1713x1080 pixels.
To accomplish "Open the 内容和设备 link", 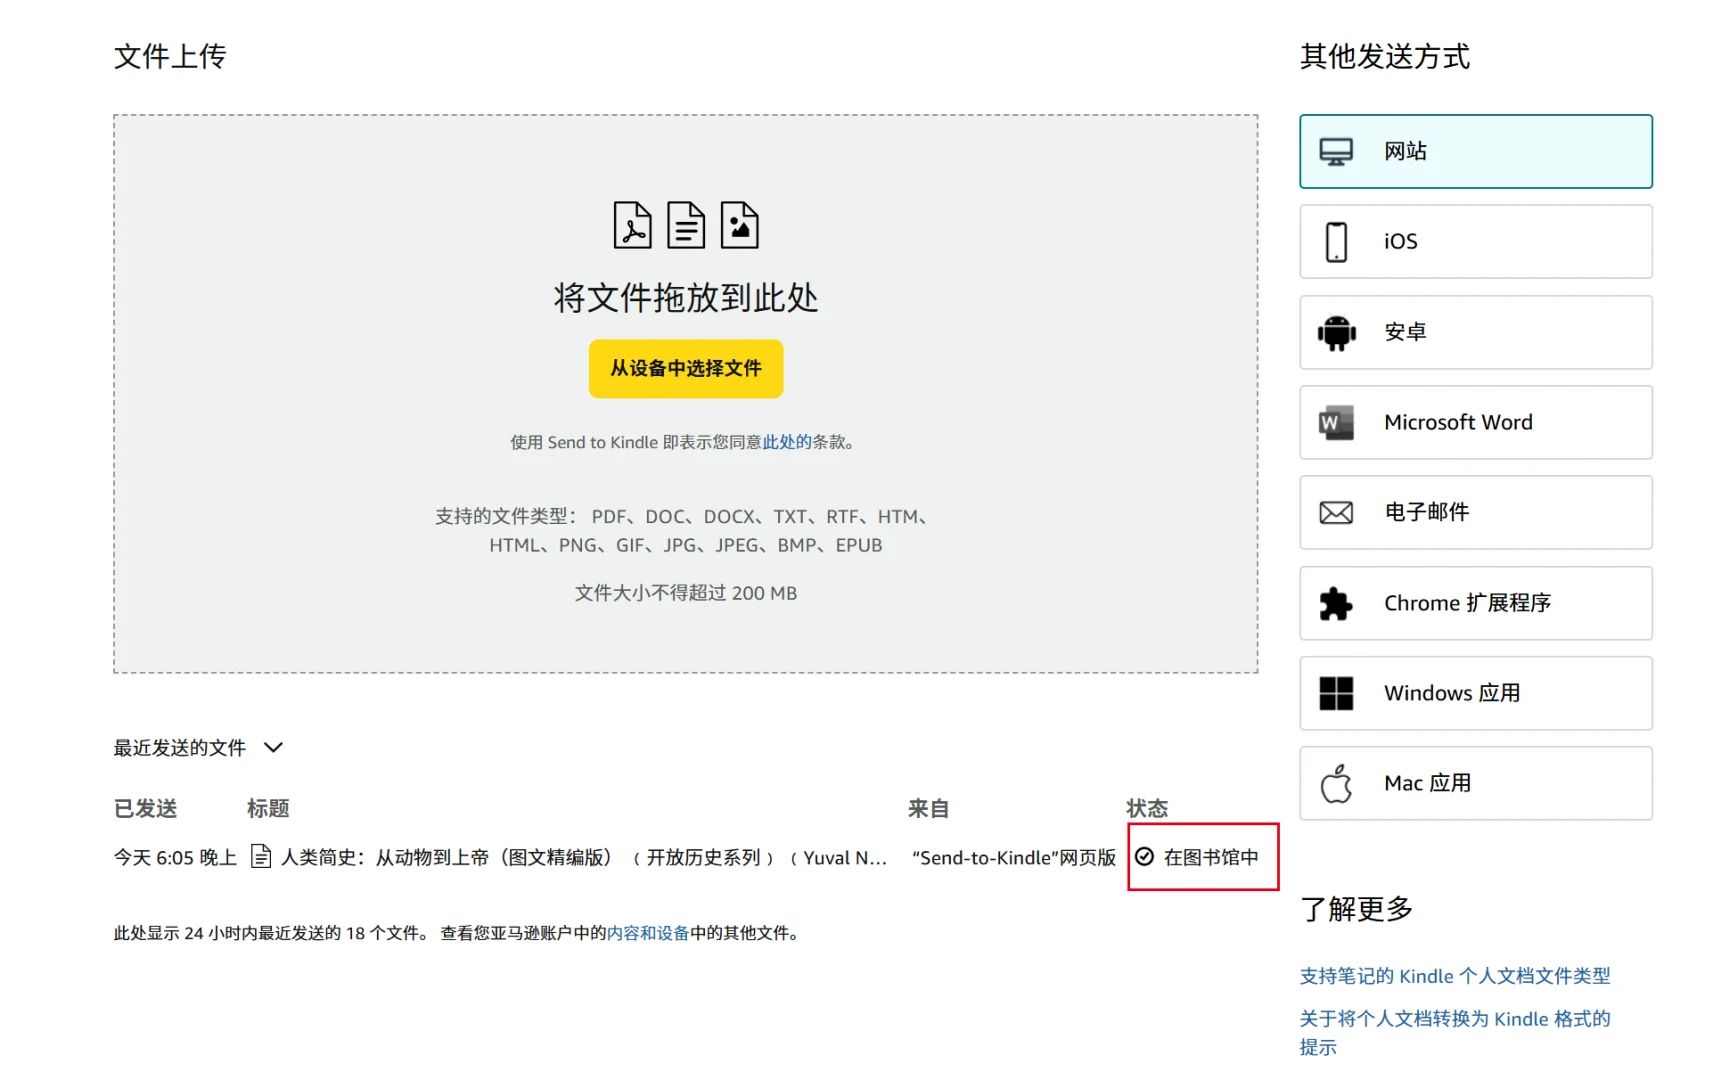I will [648, 933].
